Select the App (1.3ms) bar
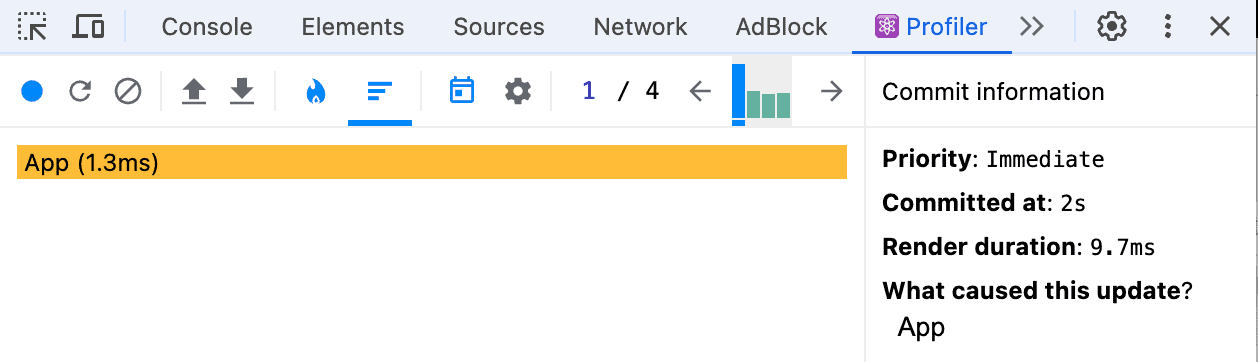This screenshot has width=1258, height=362. click(432, 163)
